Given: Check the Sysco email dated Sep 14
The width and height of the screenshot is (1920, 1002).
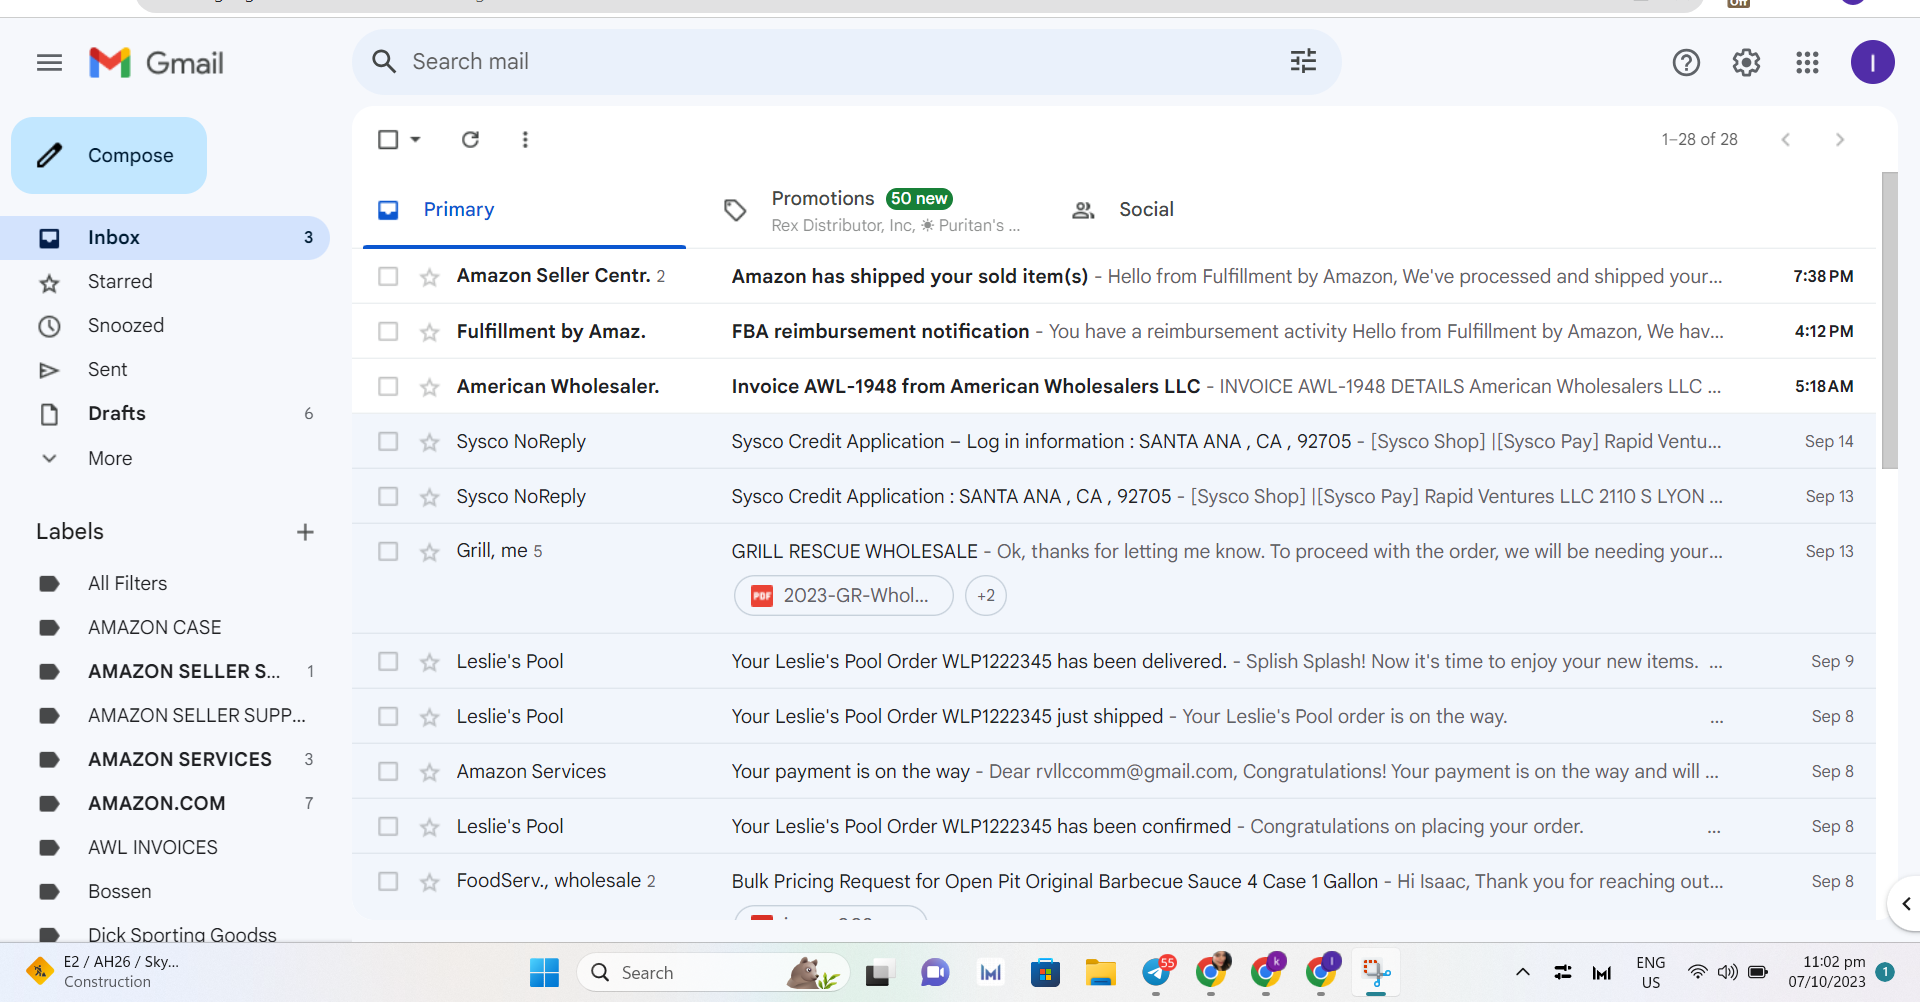Looking at the screenshot, I should click(x=388, y=441).
